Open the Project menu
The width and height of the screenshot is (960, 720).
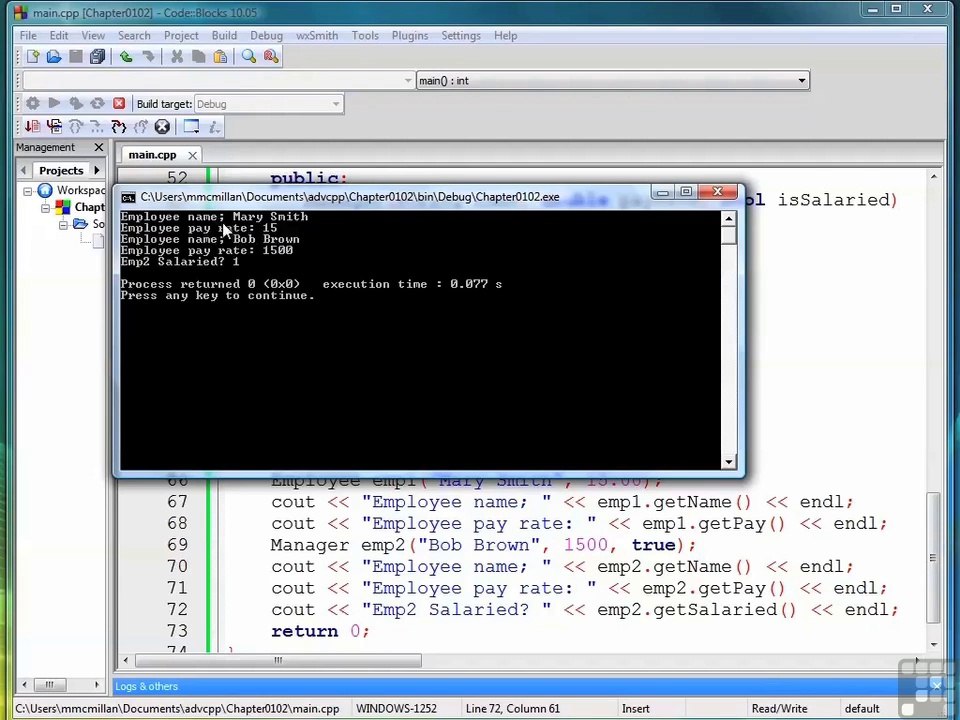point(181,36)
